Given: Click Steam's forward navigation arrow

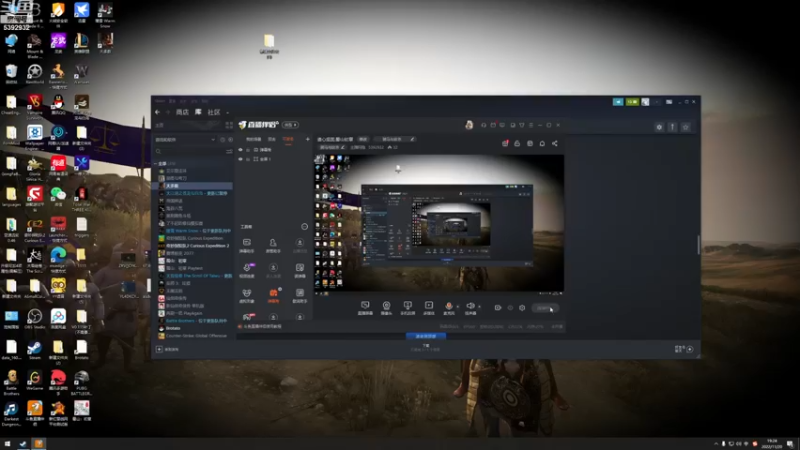Looking at the screenshot, I should click(x=167, y=112).
